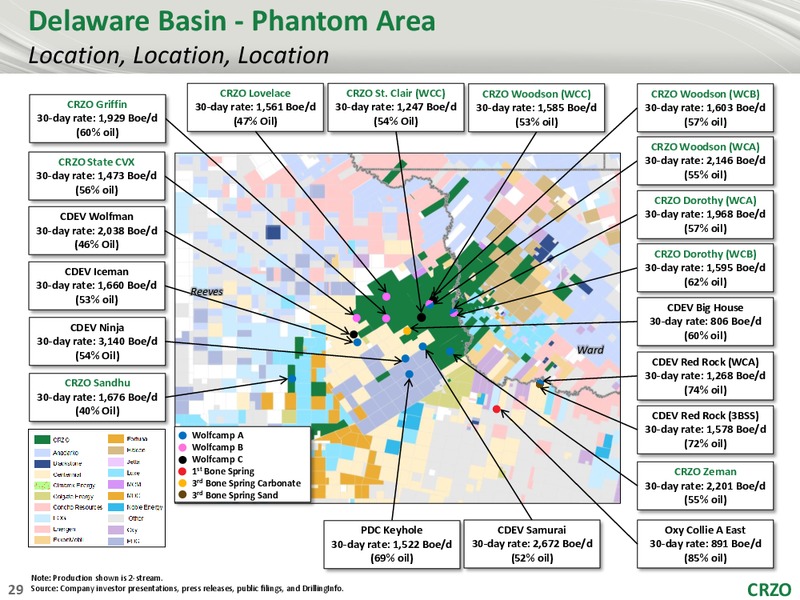Viewport: 800px width, 600px height.
Task: Click the CRZO Dorothy (WCB) callout box
Action: [x=705, y=268]
